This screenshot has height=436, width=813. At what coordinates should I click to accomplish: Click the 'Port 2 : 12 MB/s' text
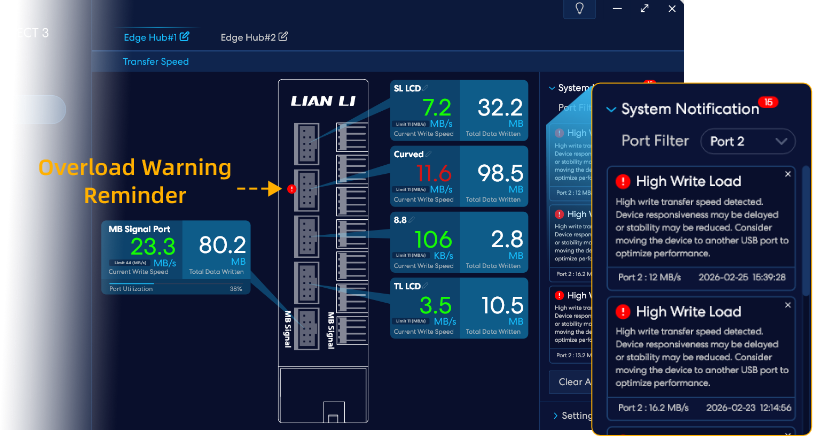click(x=649, y=277)
